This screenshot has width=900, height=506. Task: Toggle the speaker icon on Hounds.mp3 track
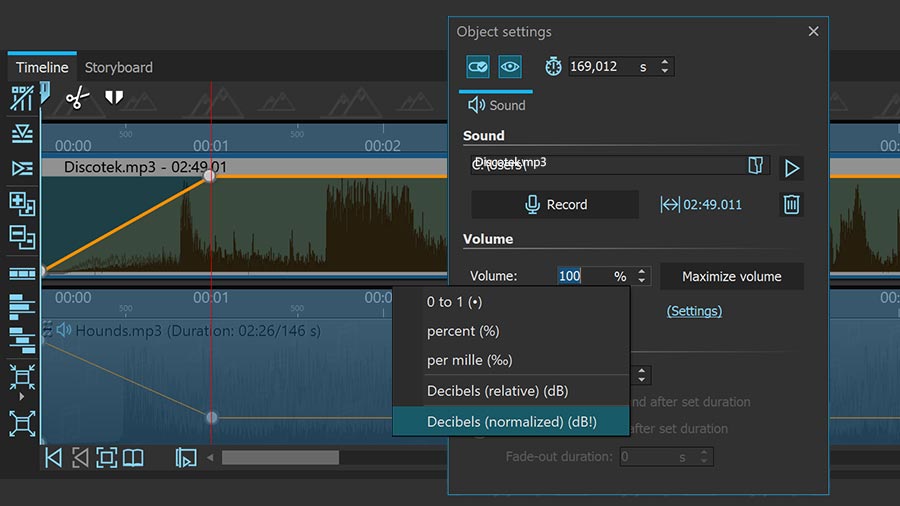(x=64, y=330)
